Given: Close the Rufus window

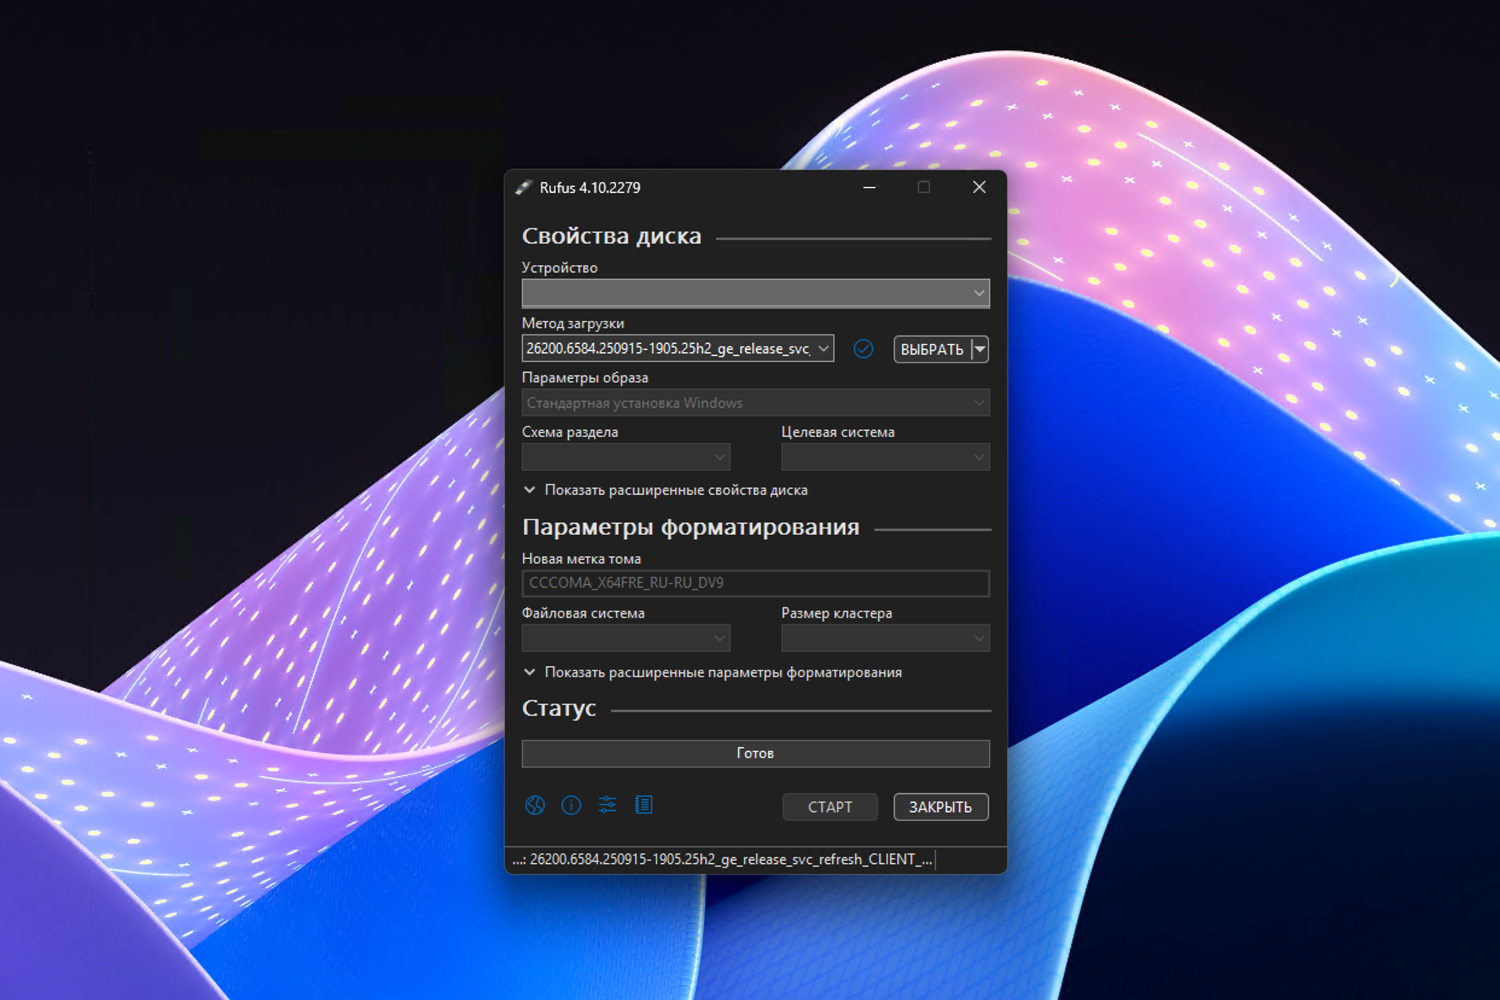Looking at the screenshot, I should tap(980, 187).
